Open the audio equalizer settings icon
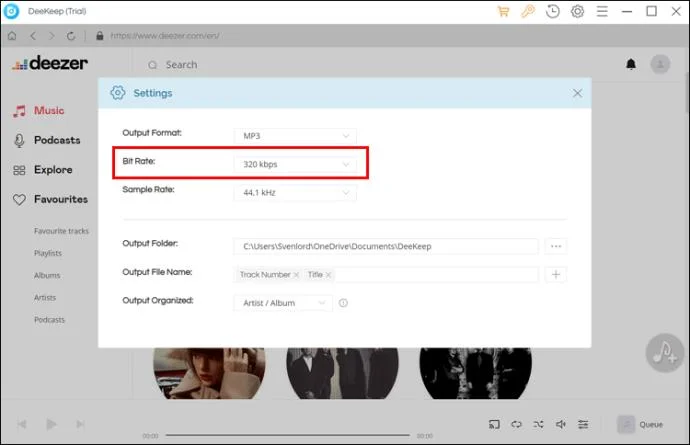690x445 pixels. coord(583,424)
